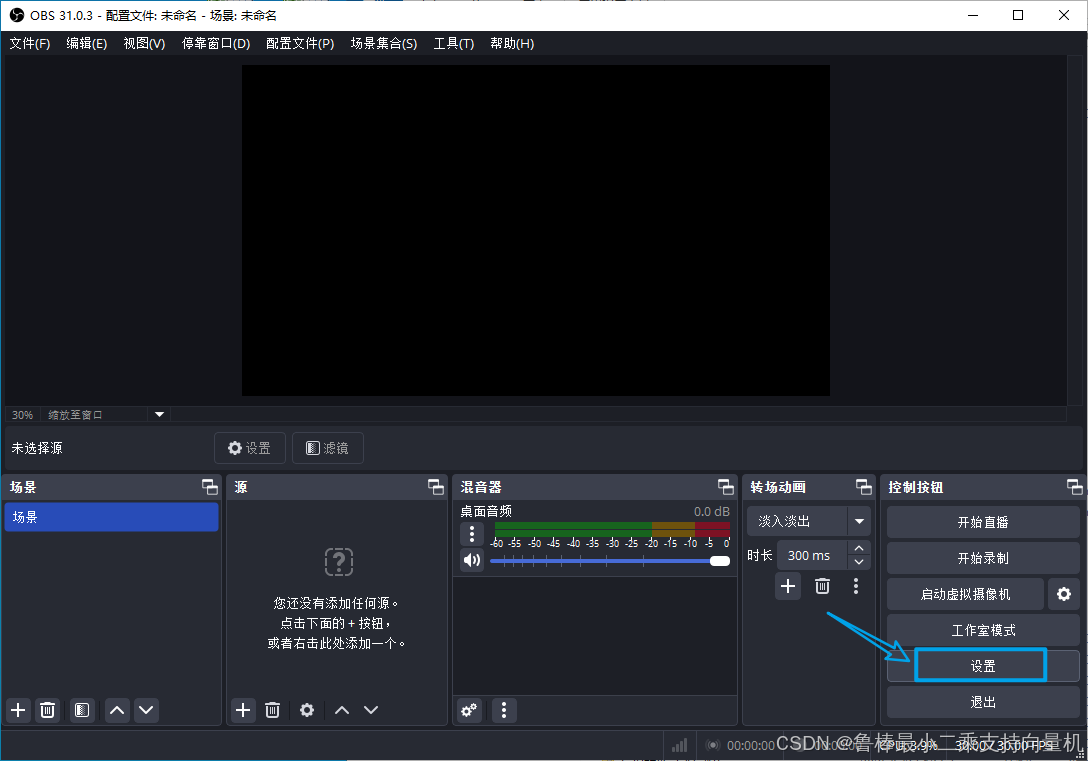Move source down with arrow icon
This screenshot has height=761, width=1088.
371,710
